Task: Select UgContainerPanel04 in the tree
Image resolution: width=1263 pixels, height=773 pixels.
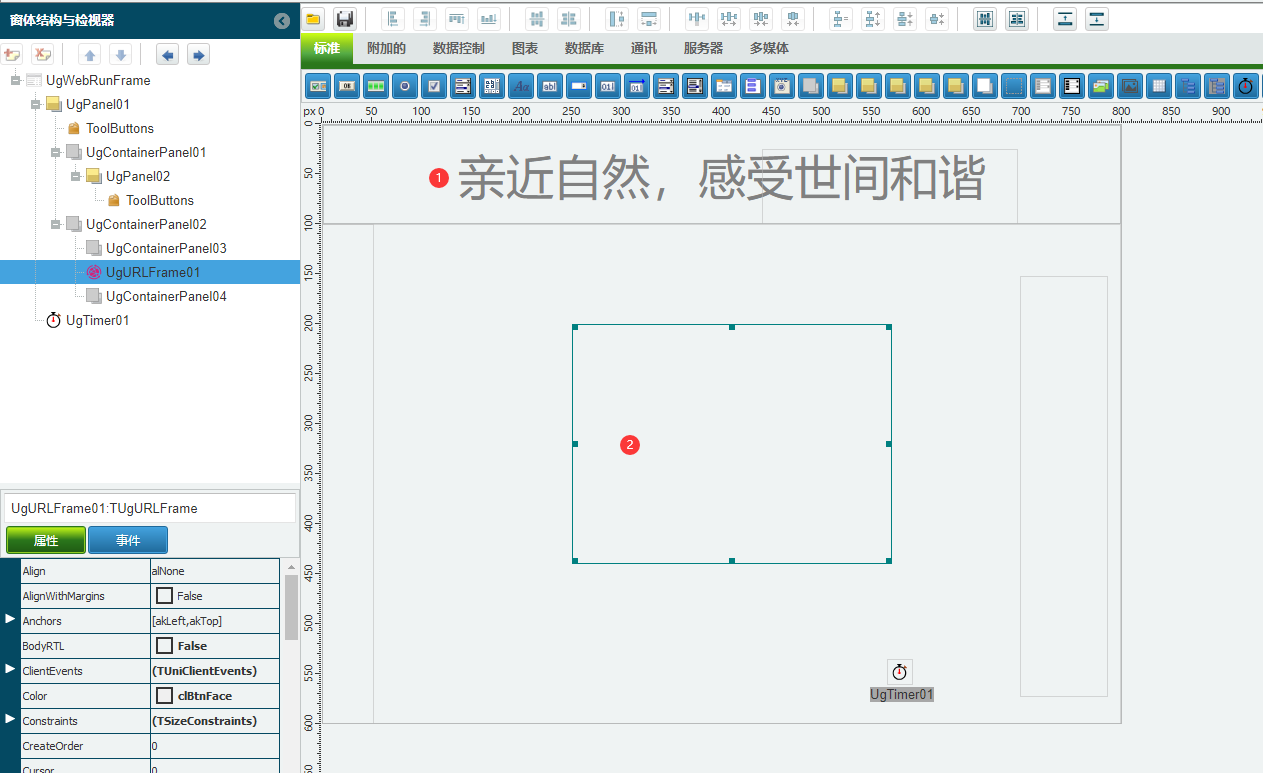Action: click(166, 296)
